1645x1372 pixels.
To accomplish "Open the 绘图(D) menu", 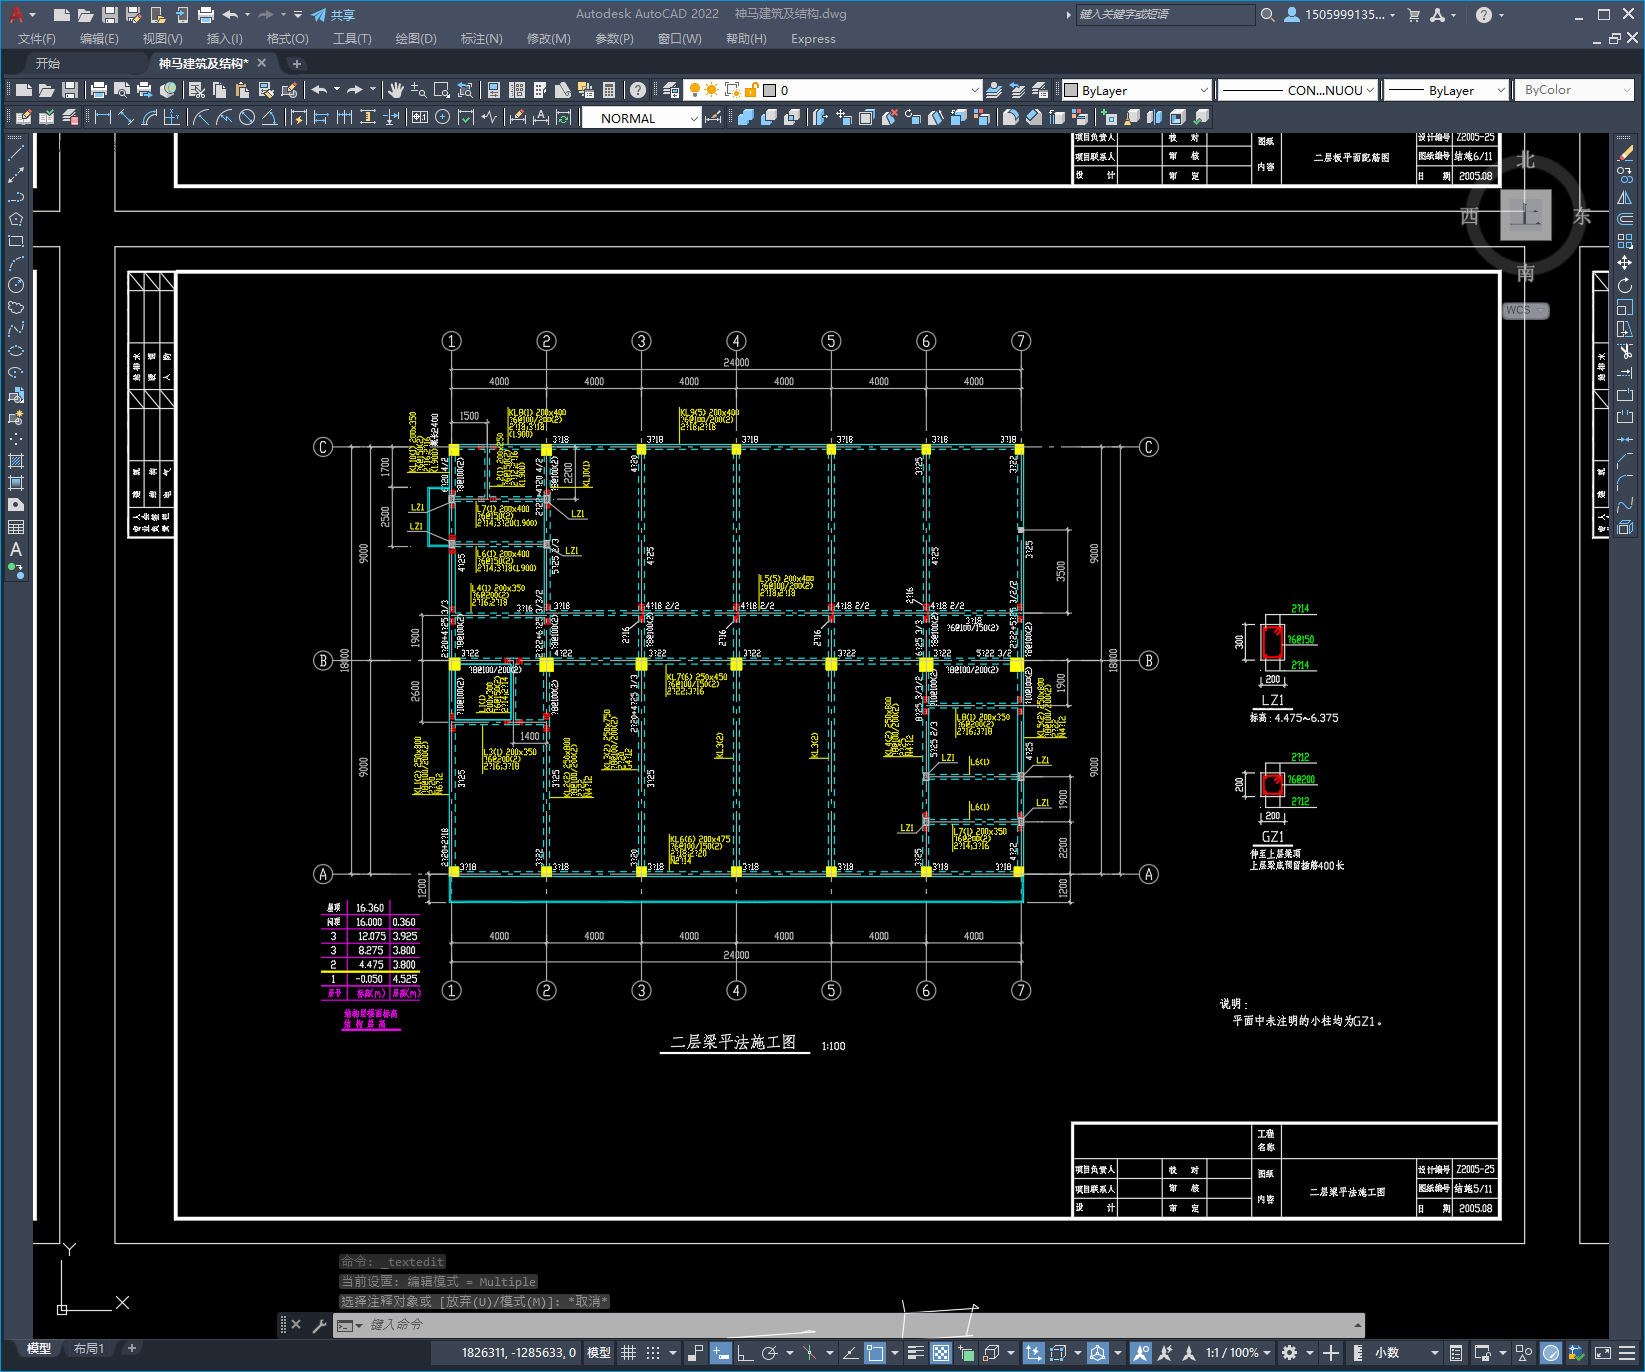I will coord(416,38).
